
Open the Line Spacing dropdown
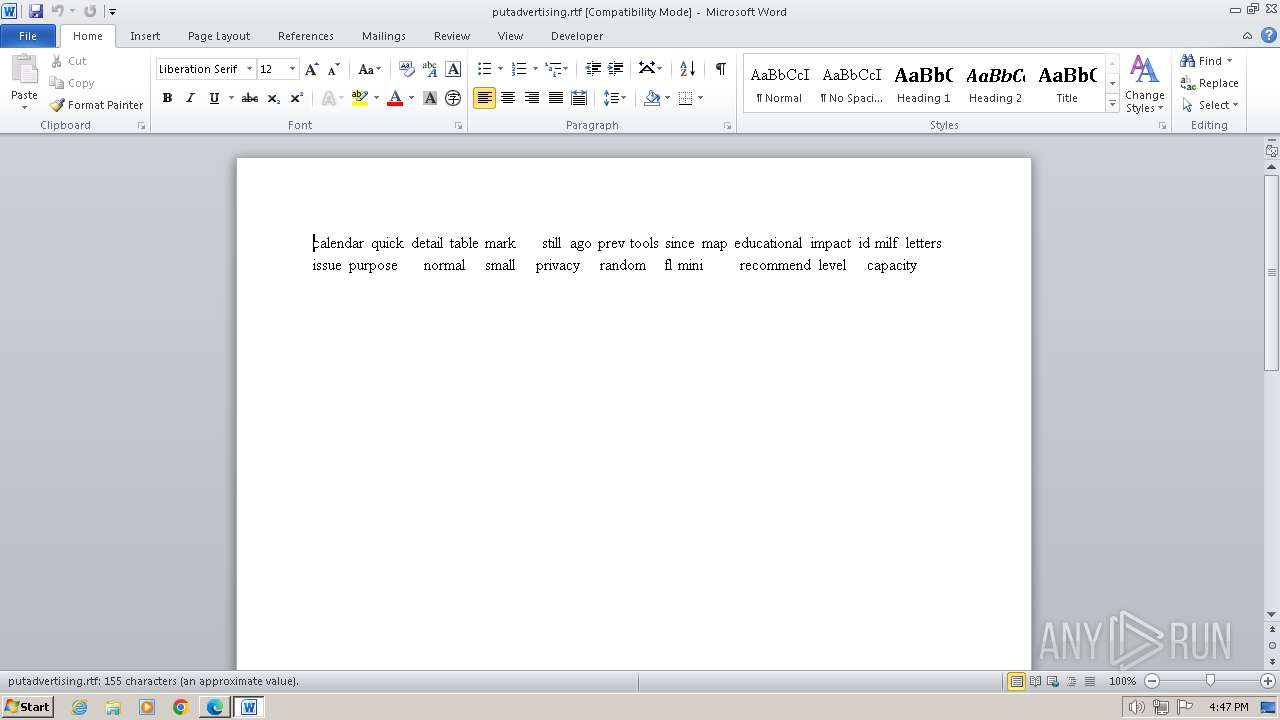[x=615, y=98]
